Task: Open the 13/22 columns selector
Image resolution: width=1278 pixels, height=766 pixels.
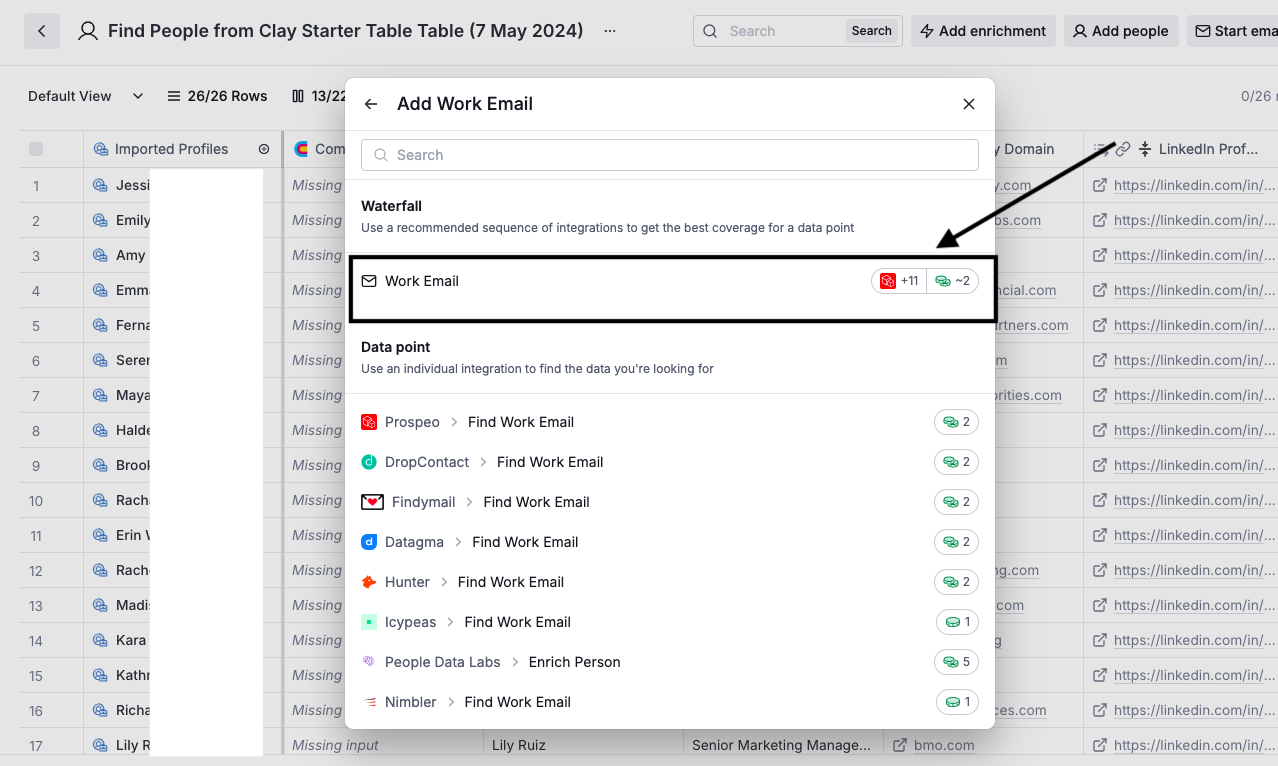Action: (x=320, y=96)
